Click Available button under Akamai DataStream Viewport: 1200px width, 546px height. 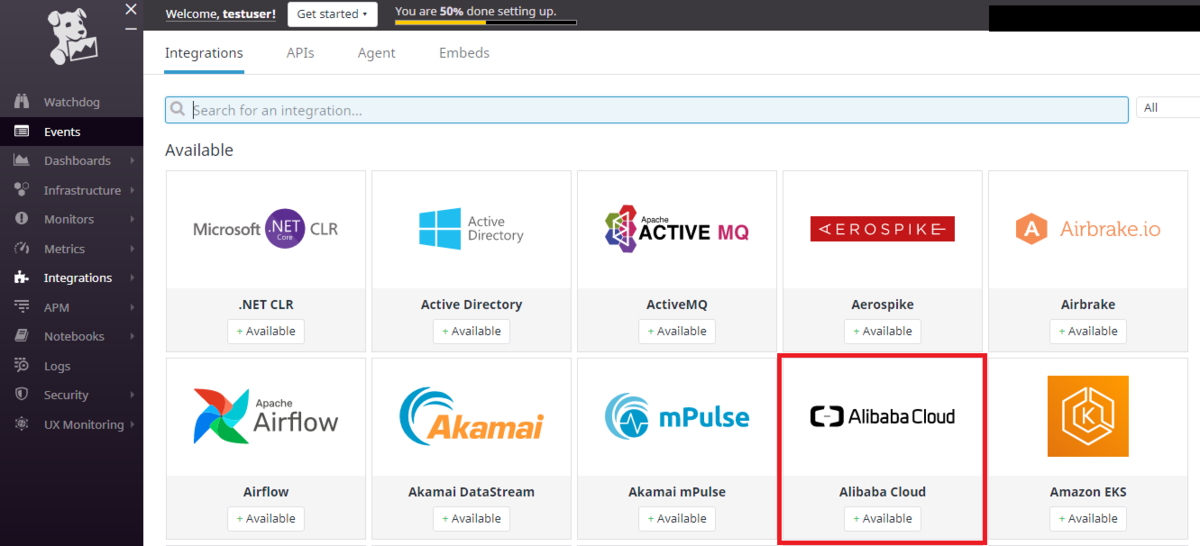[471, 518]
